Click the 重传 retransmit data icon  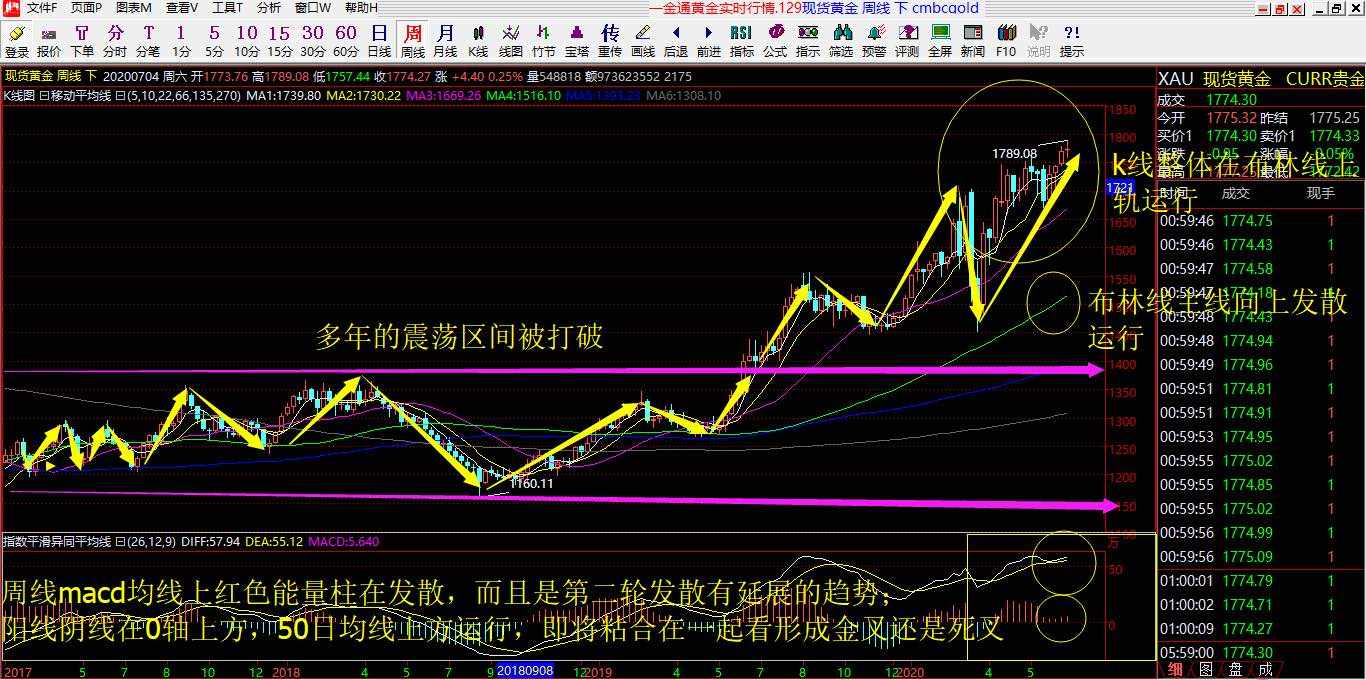tap(610, 41)
